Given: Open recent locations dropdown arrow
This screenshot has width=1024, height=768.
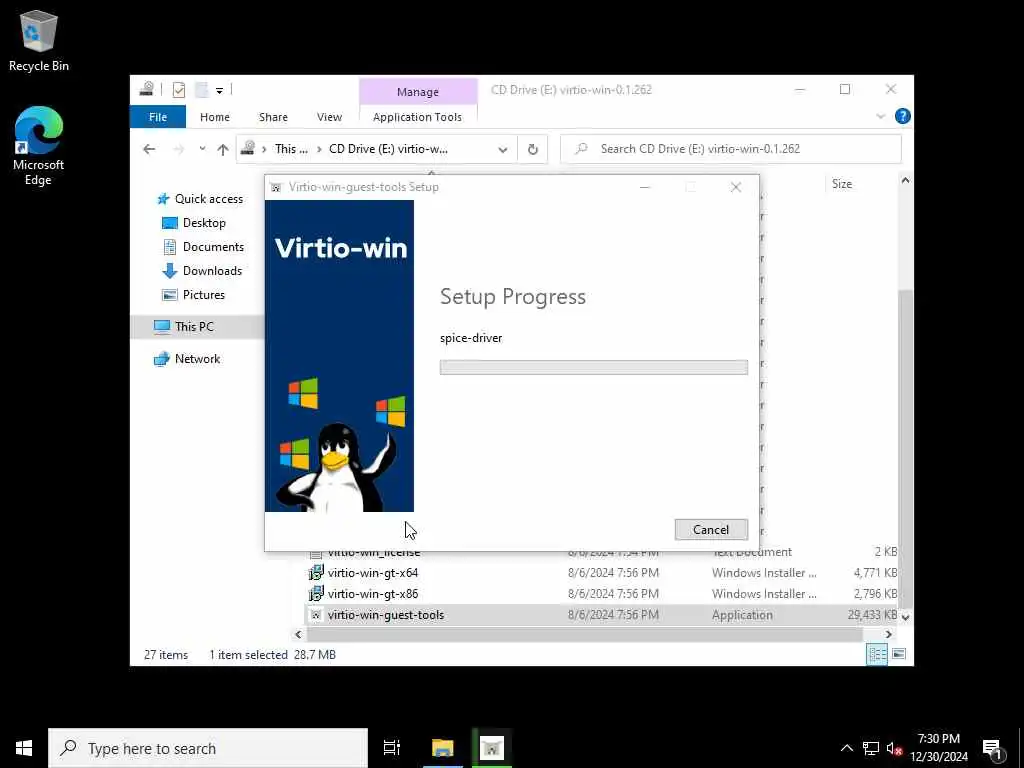Looking at the screenshot, I should point(202,149).
